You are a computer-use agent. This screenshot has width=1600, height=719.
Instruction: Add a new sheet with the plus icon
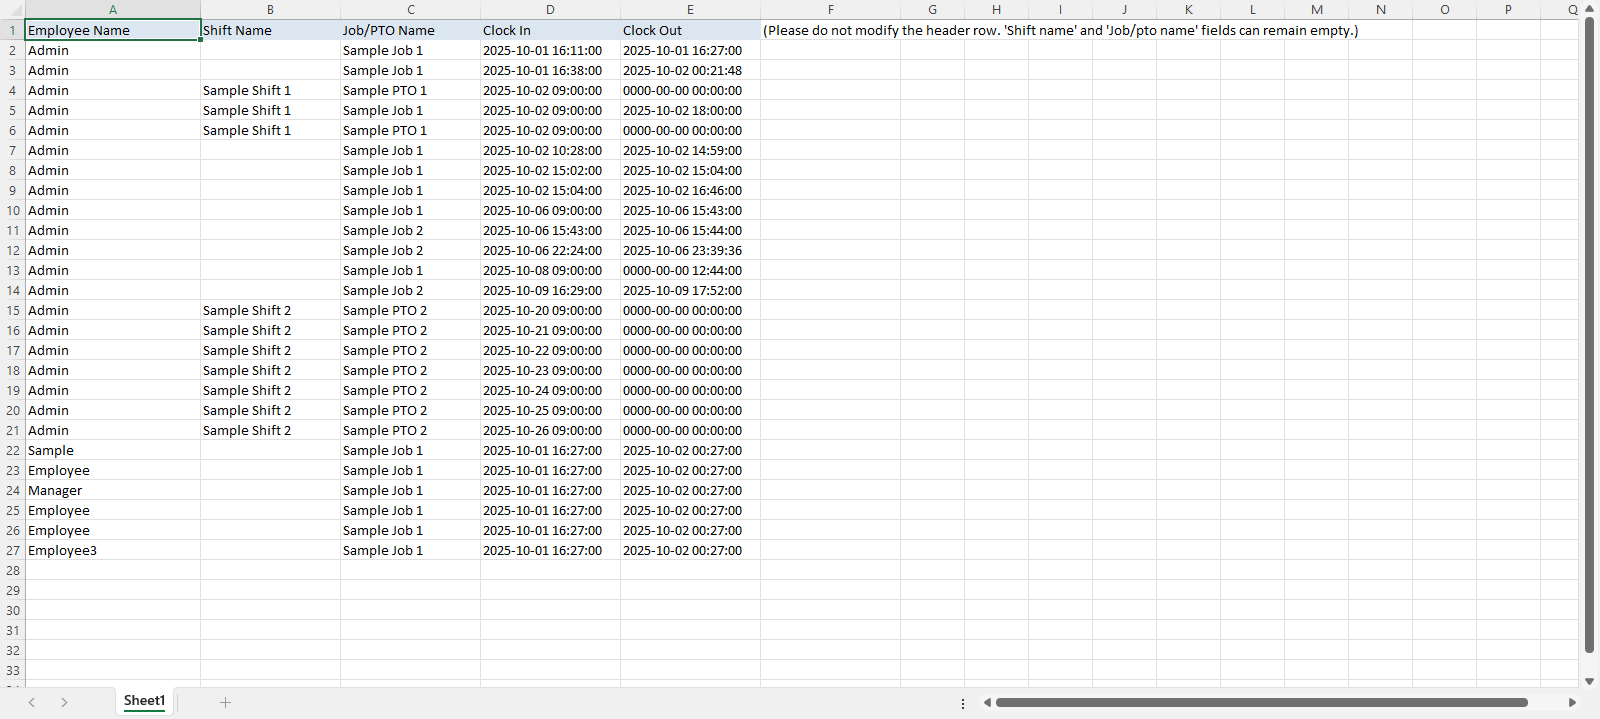(x=225, y=702)
